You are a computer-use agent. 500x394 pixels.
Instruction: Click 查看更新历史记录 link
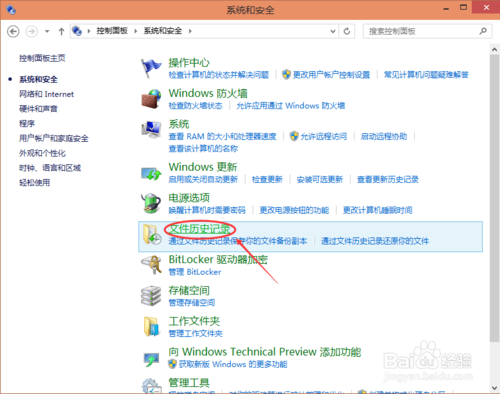pyautogui.click(x=388, y=179)
